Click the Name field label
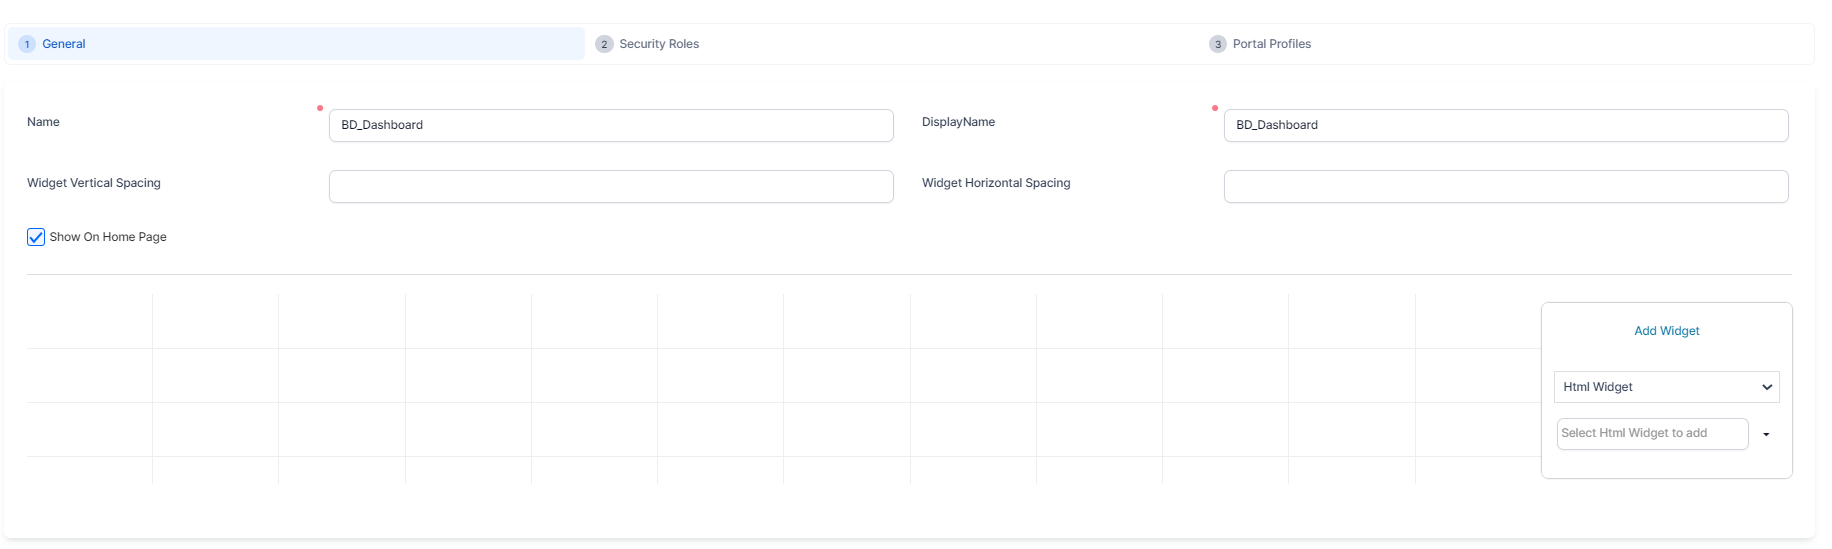This screenshot has height=549, width=1832. pyautogui.click(x=43, y=122)
